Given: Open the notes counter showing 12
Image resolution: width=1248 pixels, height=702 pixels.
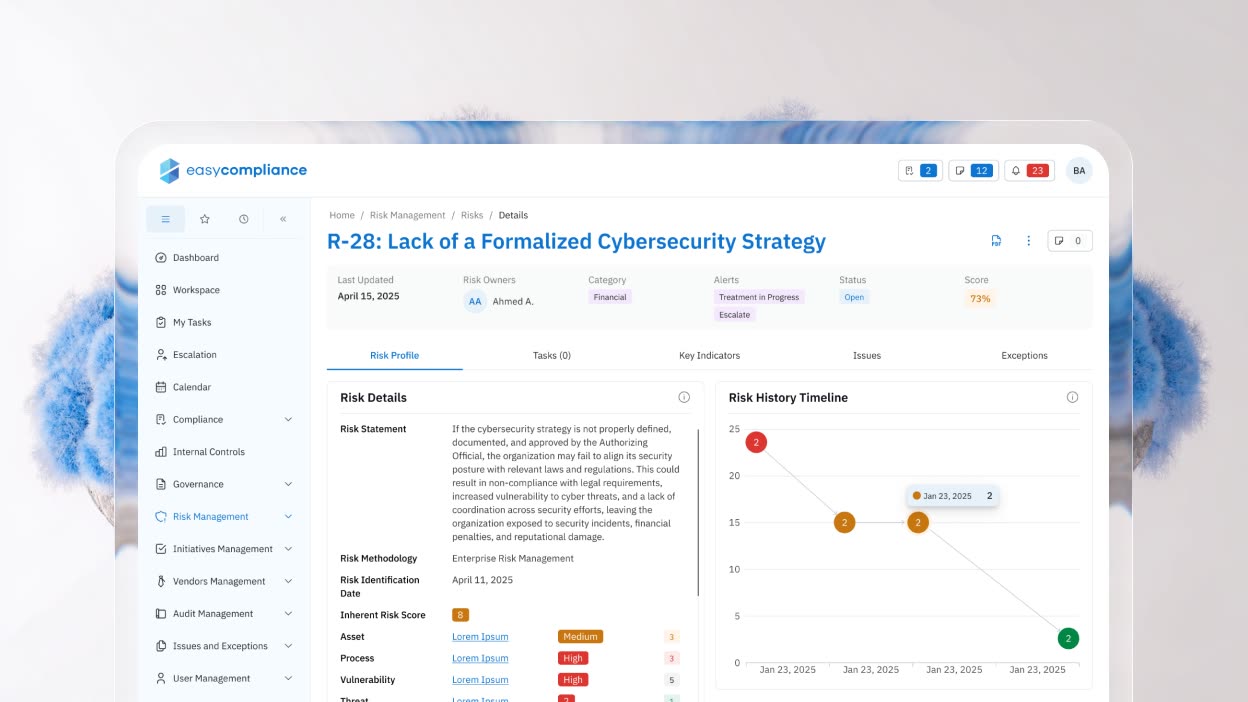Looking at the screenshot, I should point(973,171).
